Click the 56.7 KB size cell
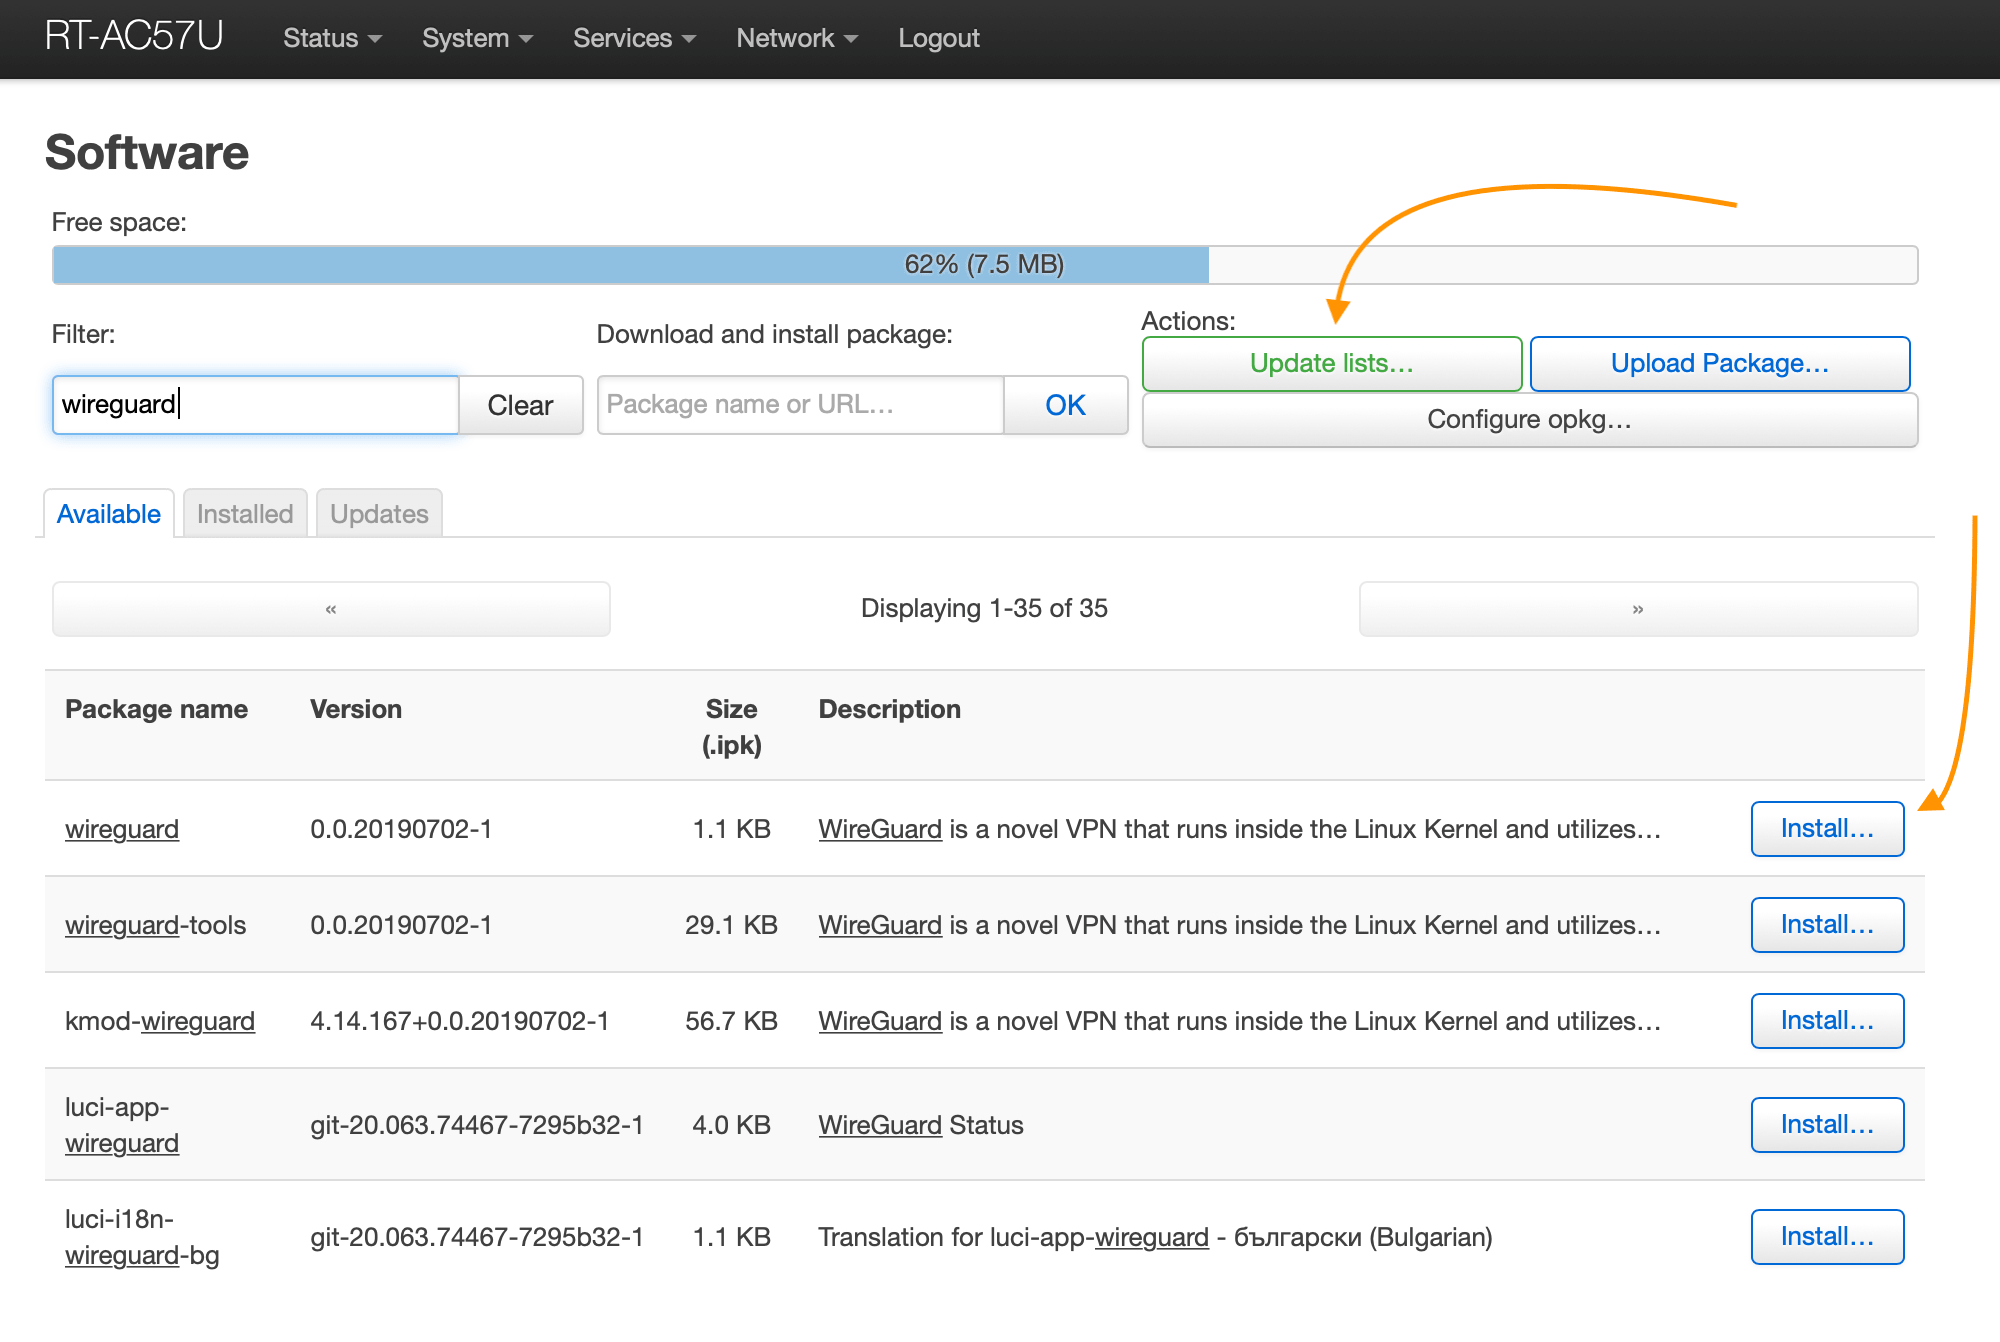This screenshot has height=1342, width=2000. pyautogui.click(x=731, y=1021)
